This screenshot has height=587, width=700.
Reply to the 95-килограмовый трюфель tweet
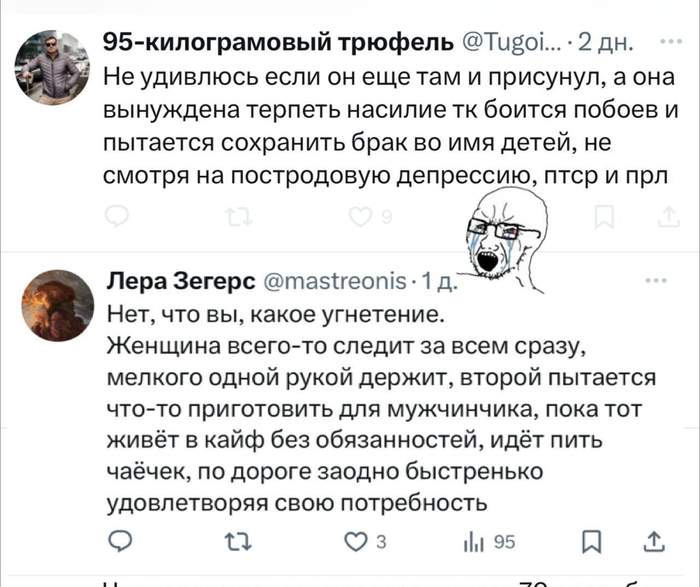[117, 212]
